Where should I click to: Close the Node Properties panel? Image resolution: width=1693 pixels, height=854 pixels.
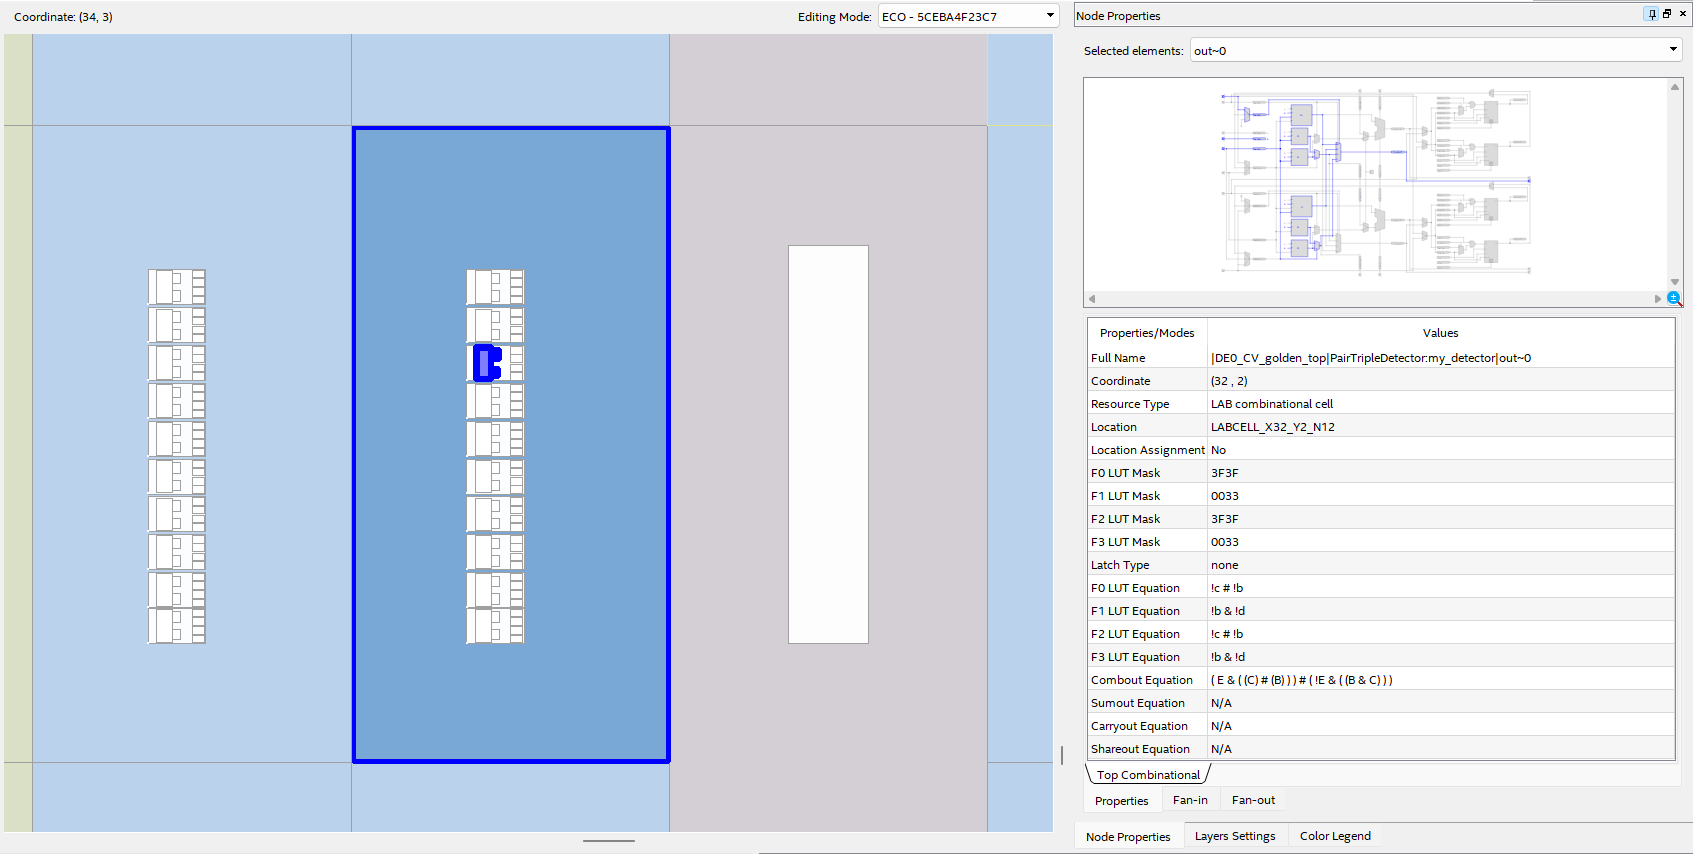[x=1683, y=14]
